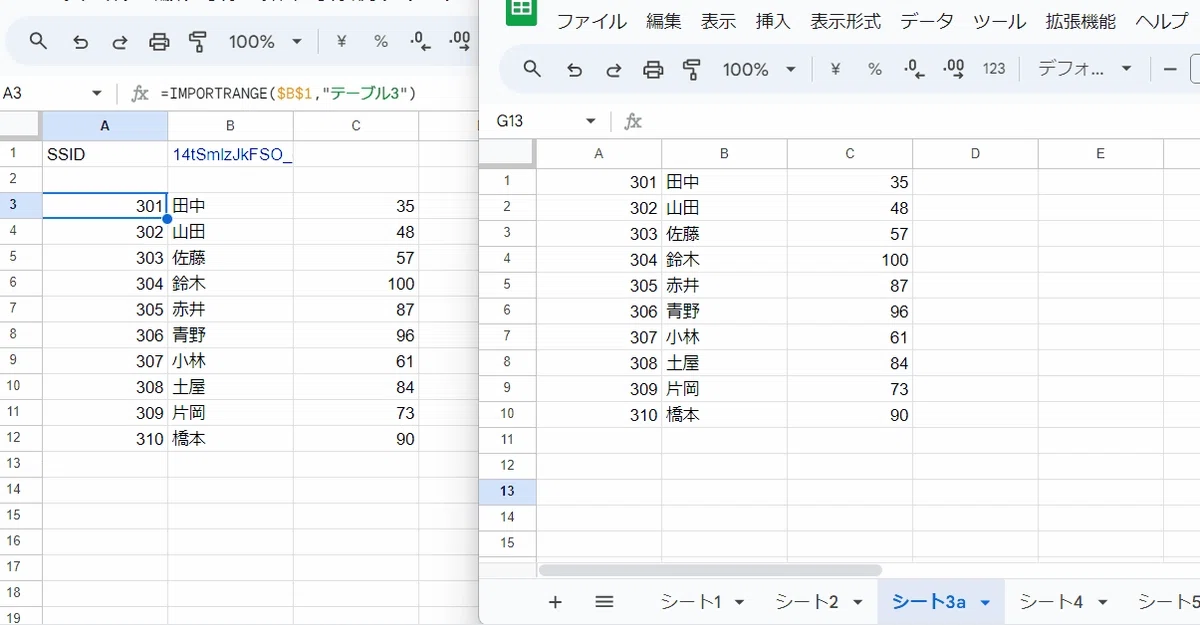The width and height of the screenshot is (1200, 625).
Task: Select 鈴木 cell in right window
Action: point(724,259)
